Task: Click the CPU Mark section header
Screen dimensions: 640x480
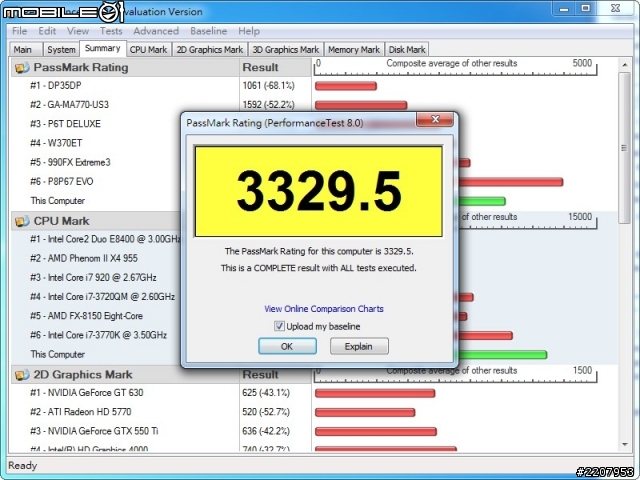Action: pyautogui.click(x=96, y=221)
